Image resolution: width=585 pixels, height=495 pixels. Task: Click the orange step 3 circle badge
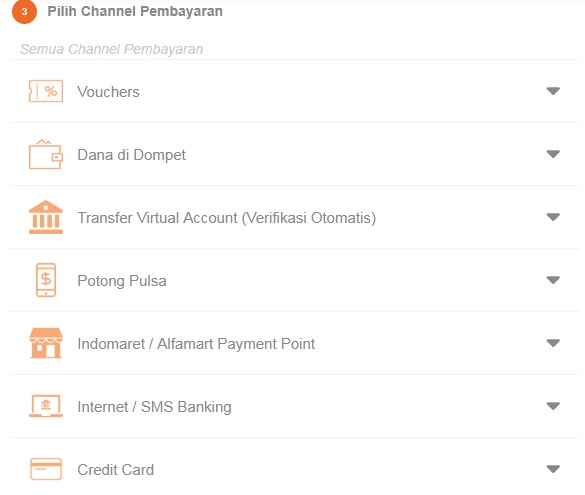[24, 12]
